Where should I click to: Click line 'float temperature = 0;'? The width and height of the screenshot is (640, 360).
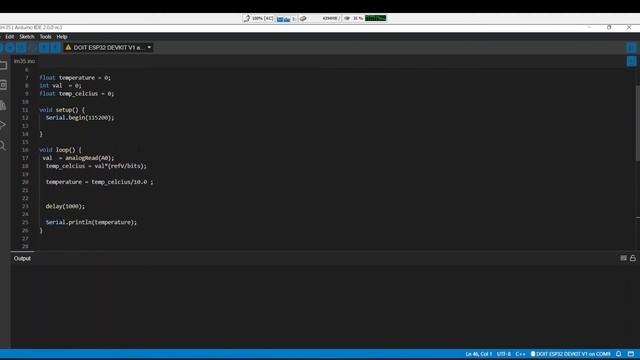tap(75, 78)
